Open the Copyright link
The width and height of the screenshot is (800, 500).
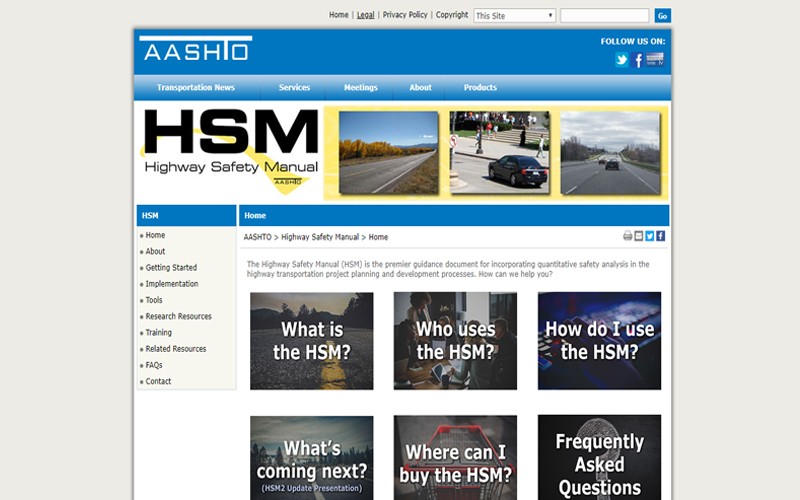(x=452, y=15)
